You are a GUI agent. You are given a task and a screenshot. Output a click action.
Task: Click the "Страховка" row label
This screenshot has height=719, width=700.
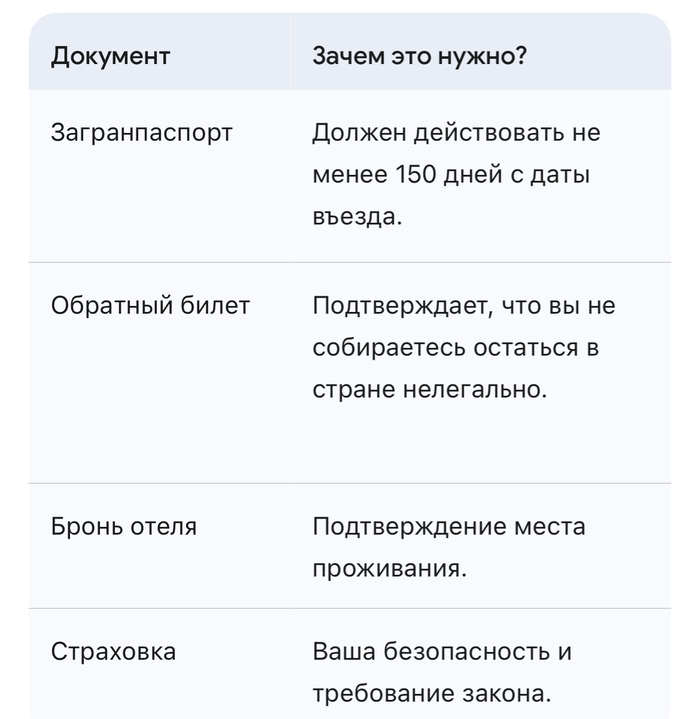click(113, 652)
